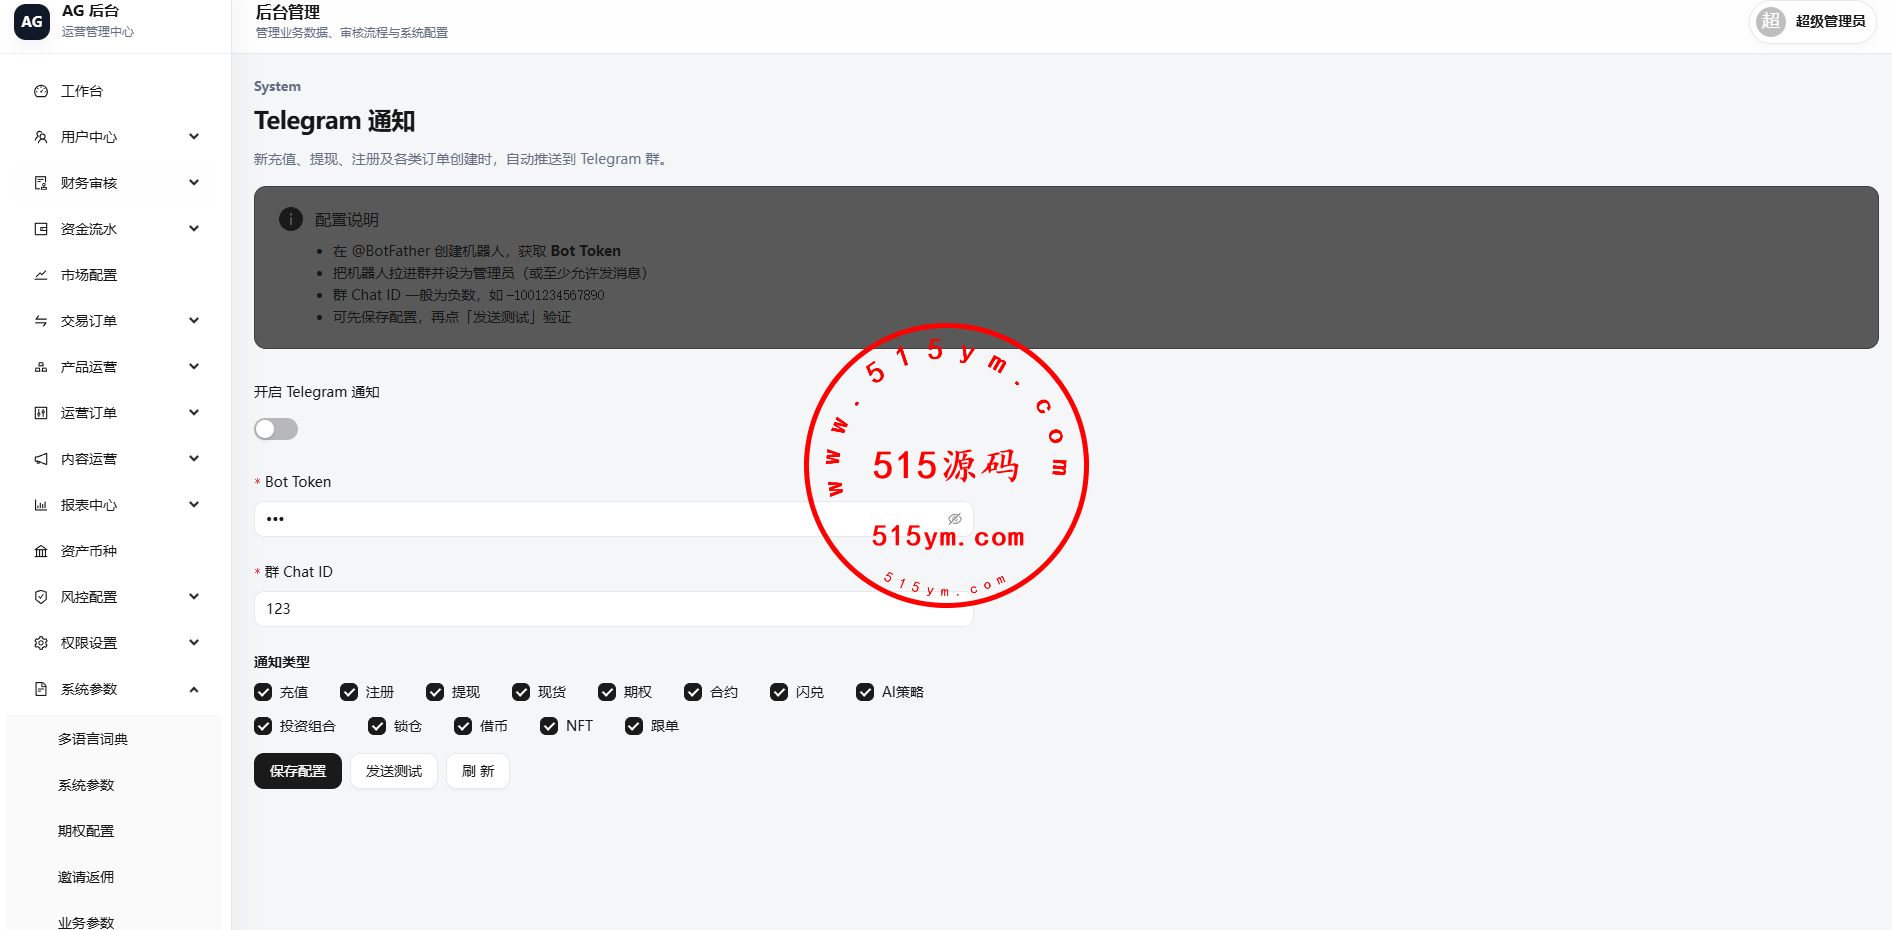Uncheck the 现货 notification checkbox

[x=521, y=692]
